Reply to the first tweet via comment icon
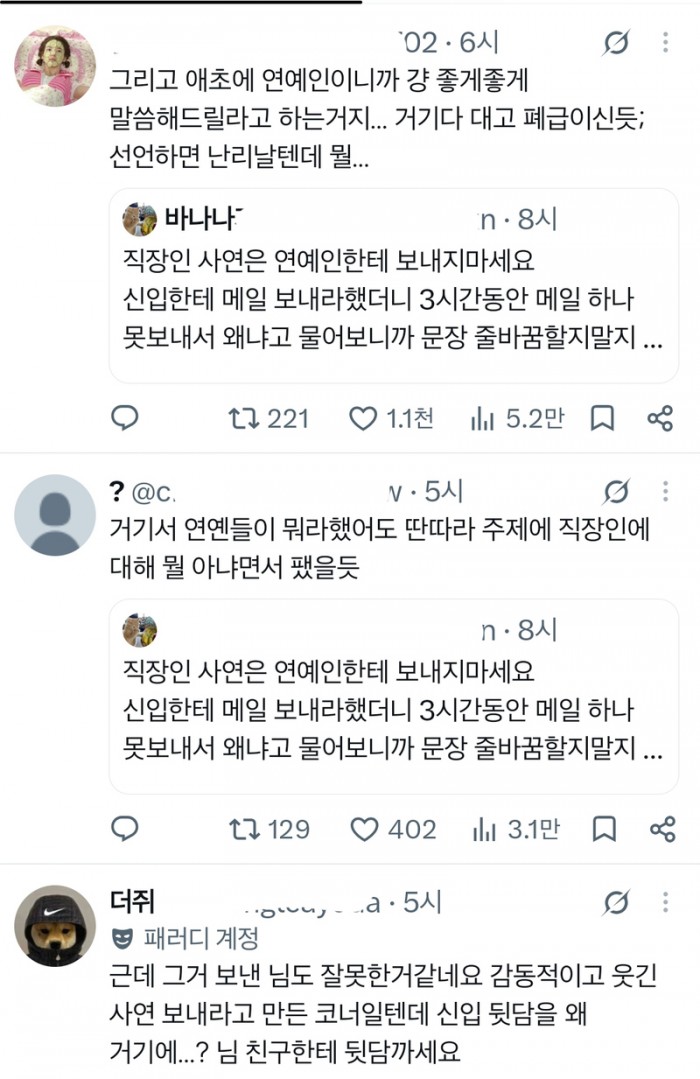700x1079 pixels. pyautogui.click(x=125, y=418)
